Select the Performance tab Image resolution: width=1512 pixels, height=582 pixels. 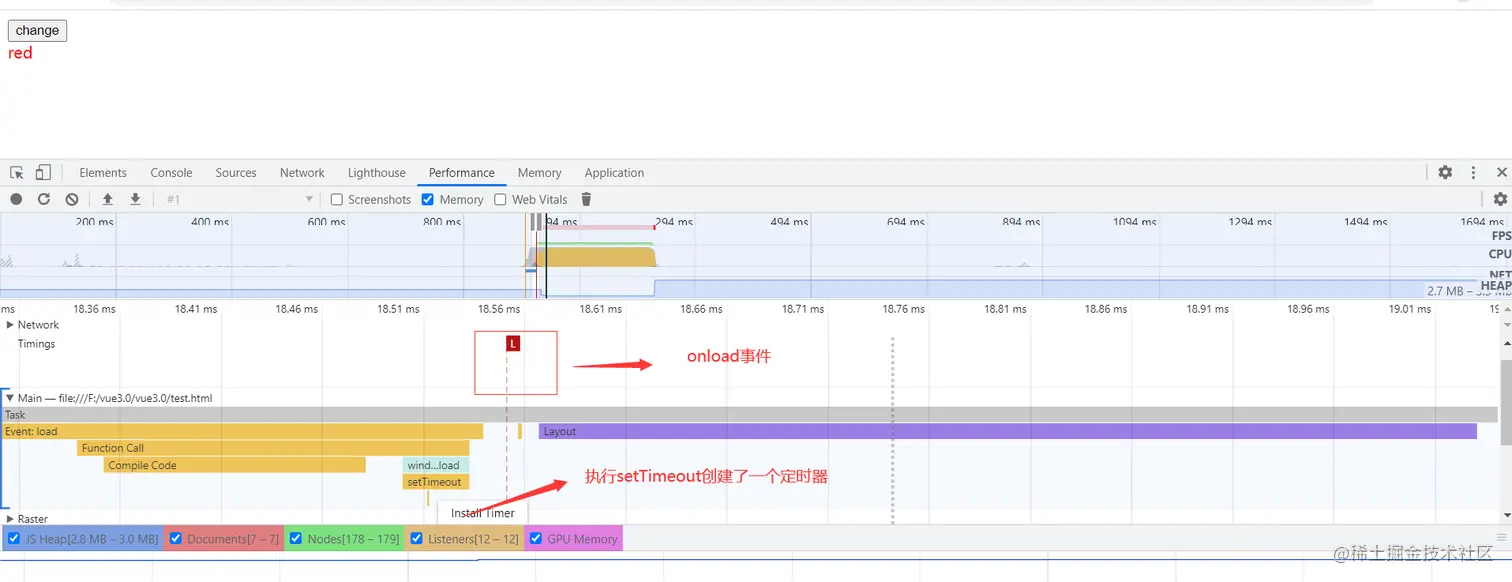462,173
